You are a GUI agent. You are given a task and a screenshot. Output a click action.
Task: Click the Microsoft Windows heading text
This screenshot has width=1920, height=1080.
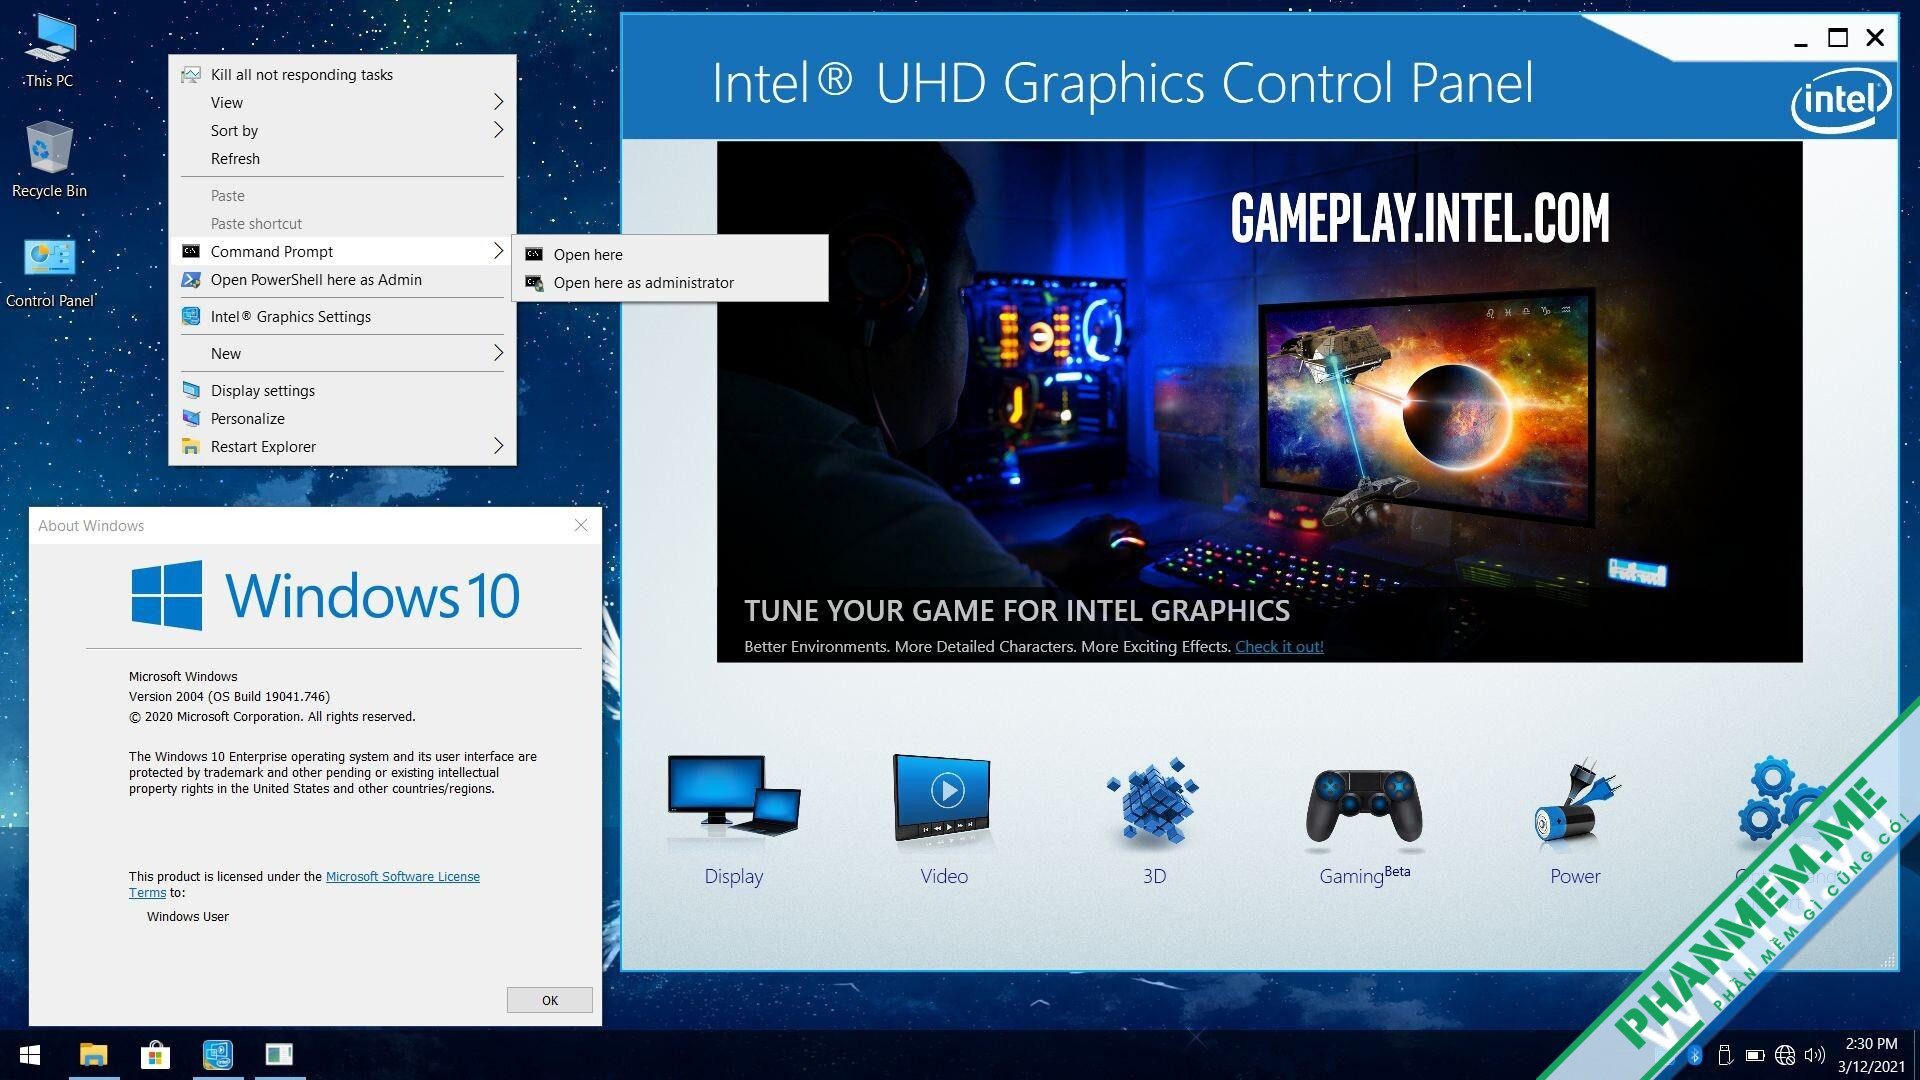click(183, 677)
